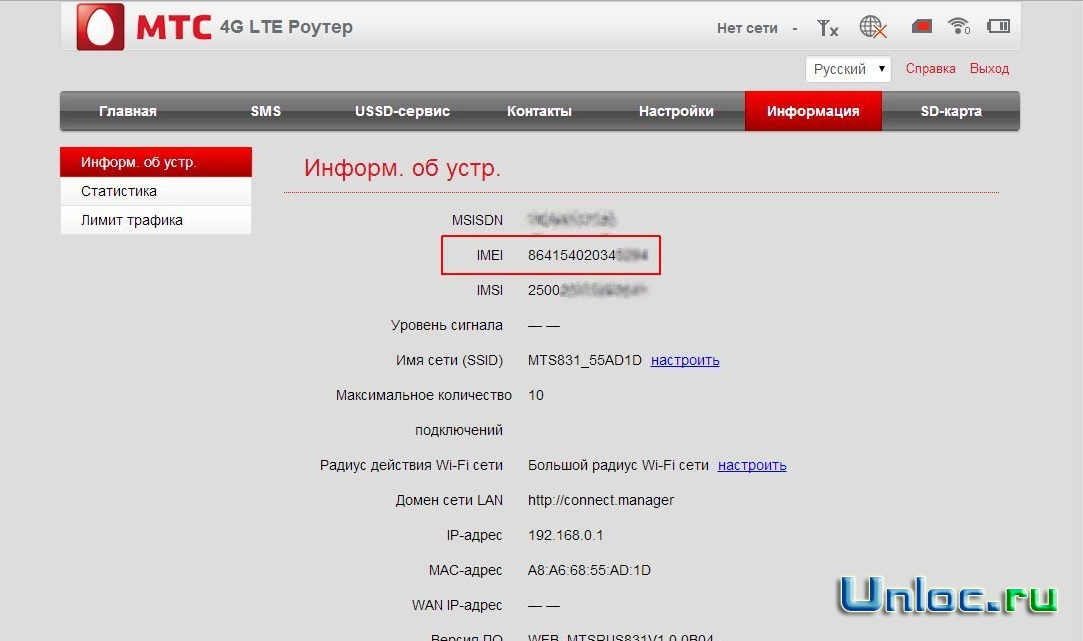Click the max connections value 10
The height and width of the screenshot is (641, 1083).
tap(536, 396)
